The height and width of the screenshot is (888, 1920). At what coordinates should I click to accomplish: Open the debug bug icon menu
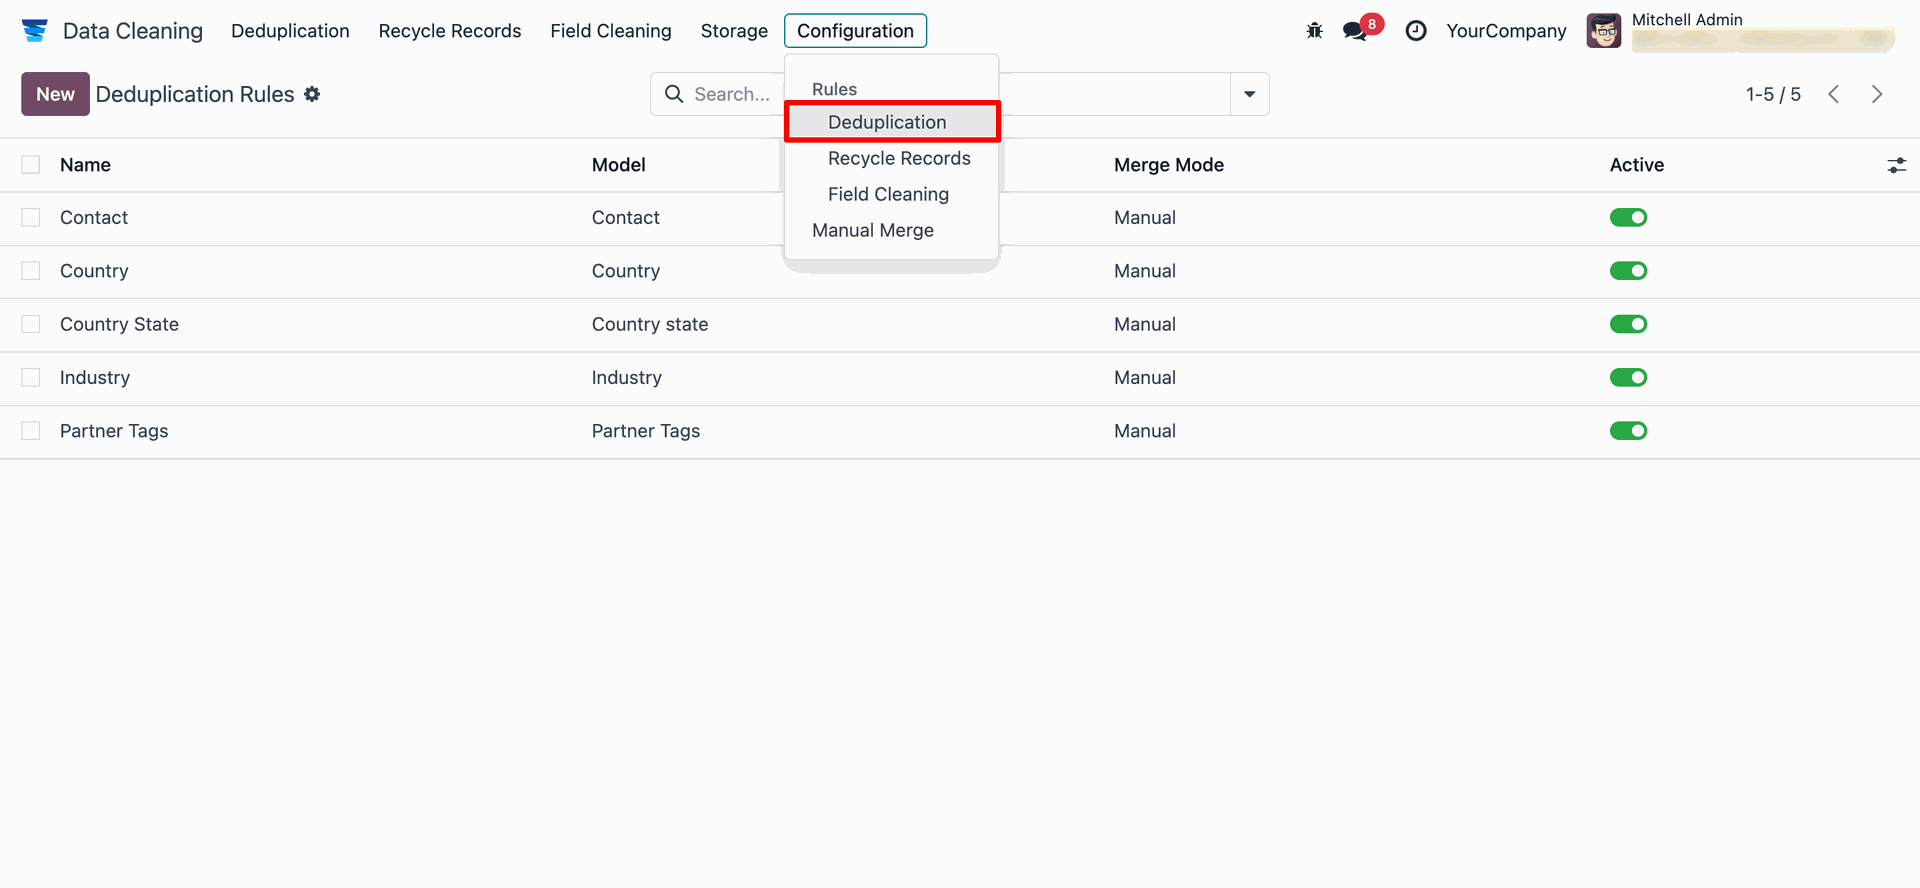[1314, 31]
